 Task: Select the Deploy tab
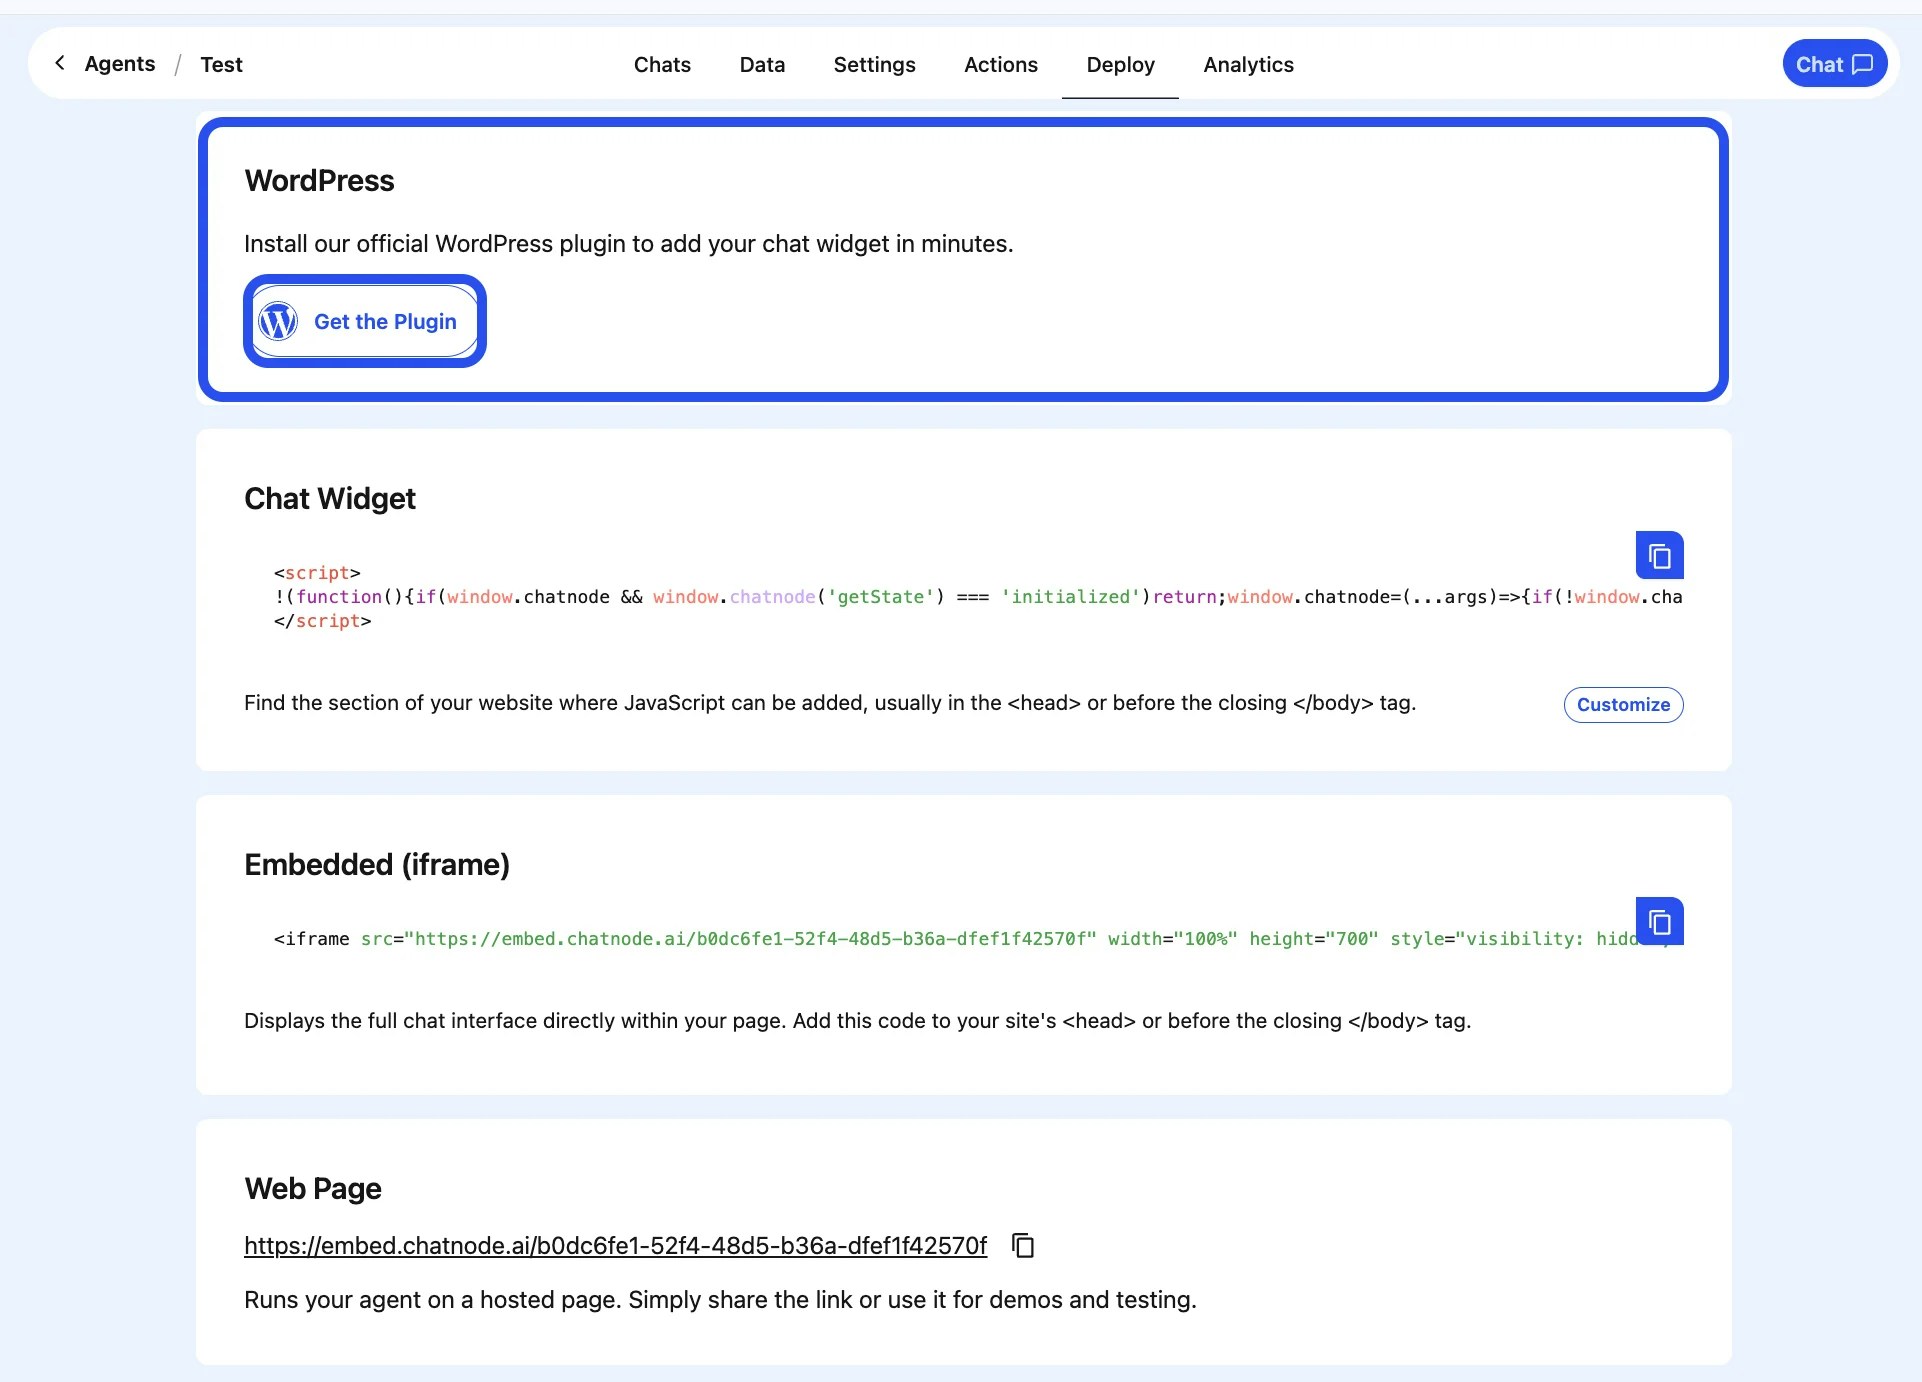click(1120, 64)
